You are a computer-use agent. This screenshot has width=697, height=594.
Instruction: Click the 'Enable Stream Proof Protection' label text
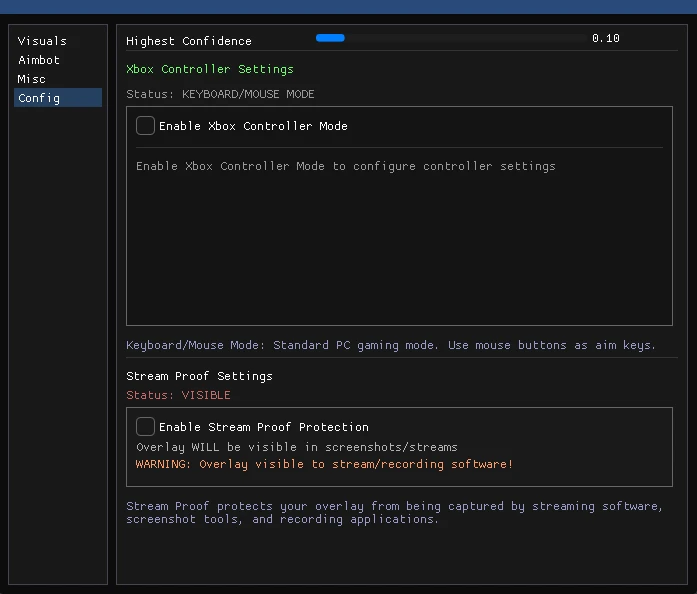(264, 427)
